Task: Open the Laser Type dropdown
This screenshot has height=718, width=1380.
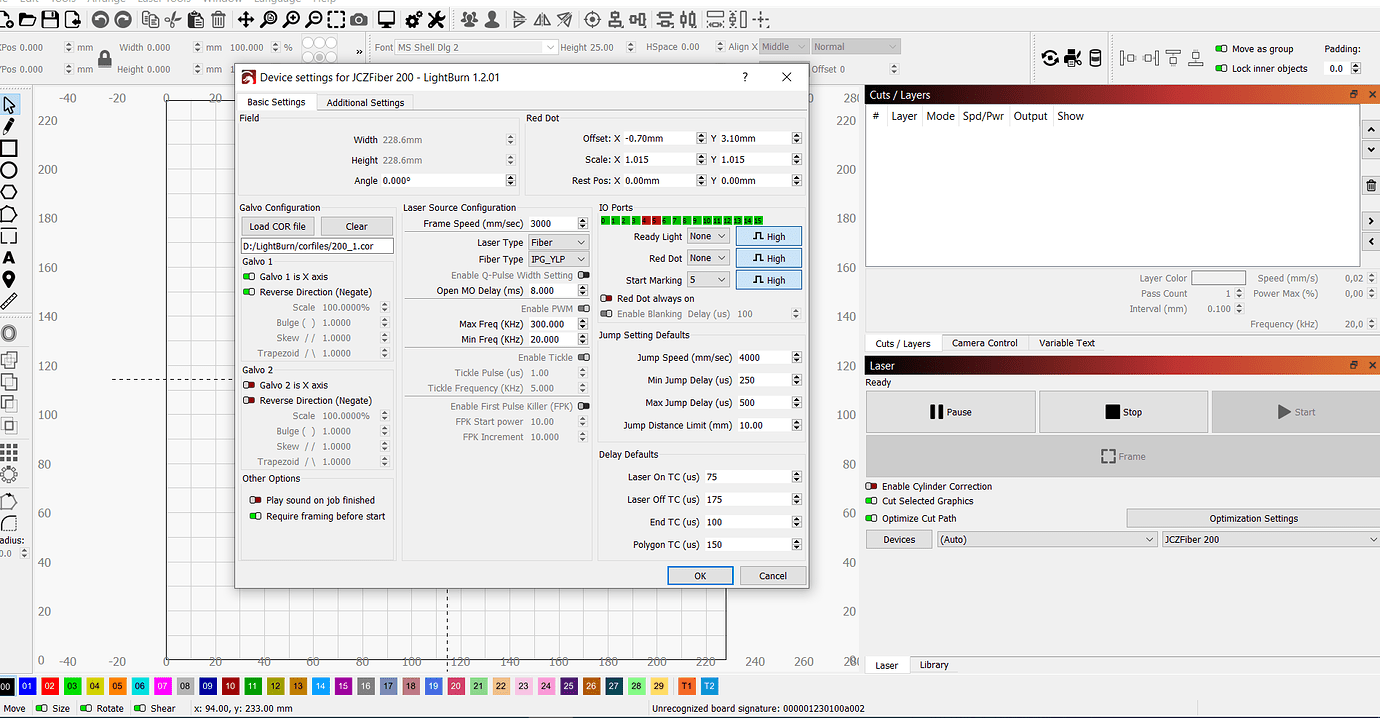Action: coord(558,243)
